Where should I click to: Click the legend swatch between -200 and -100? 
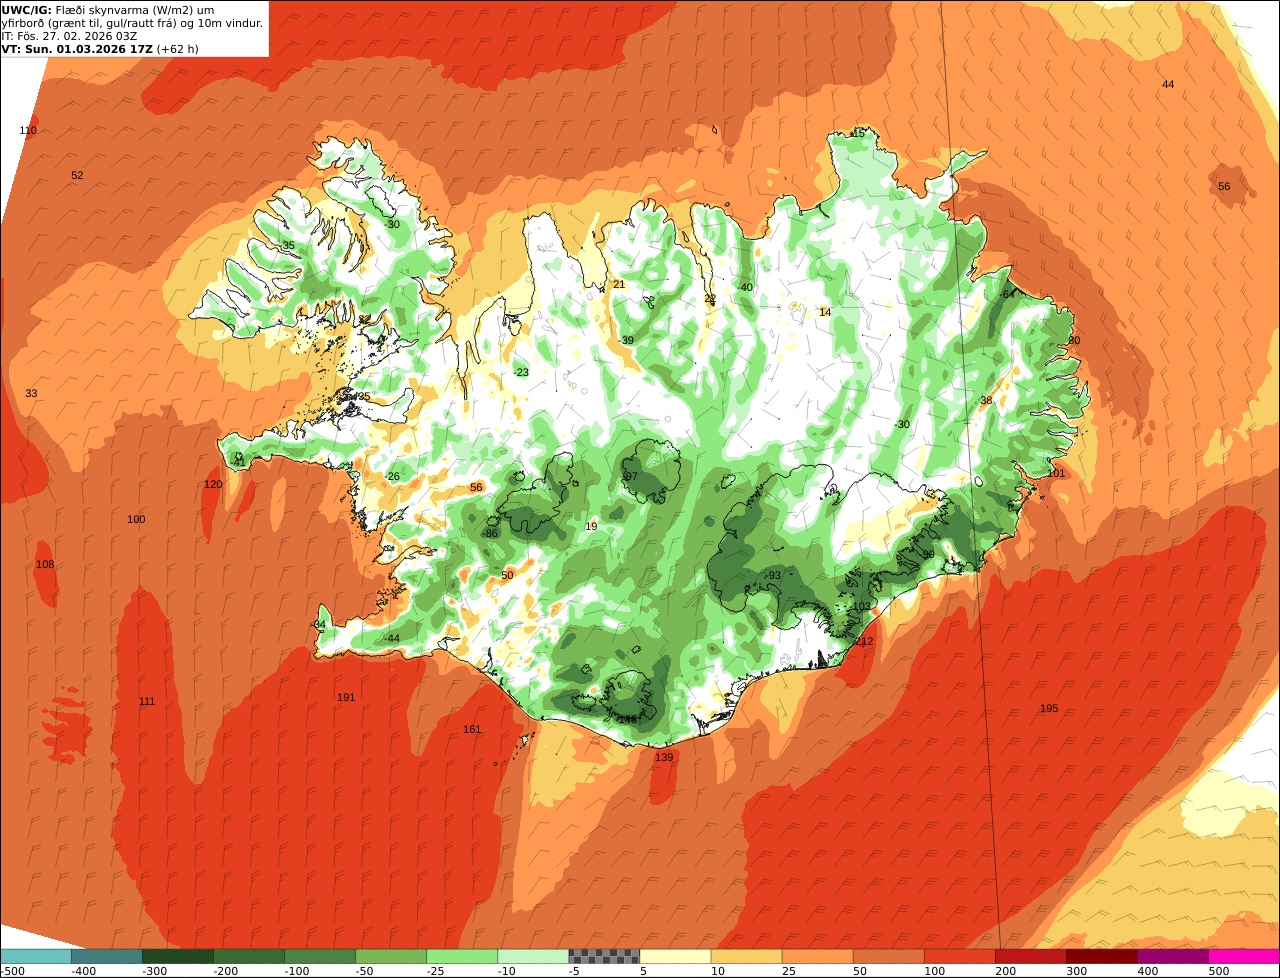249,956
